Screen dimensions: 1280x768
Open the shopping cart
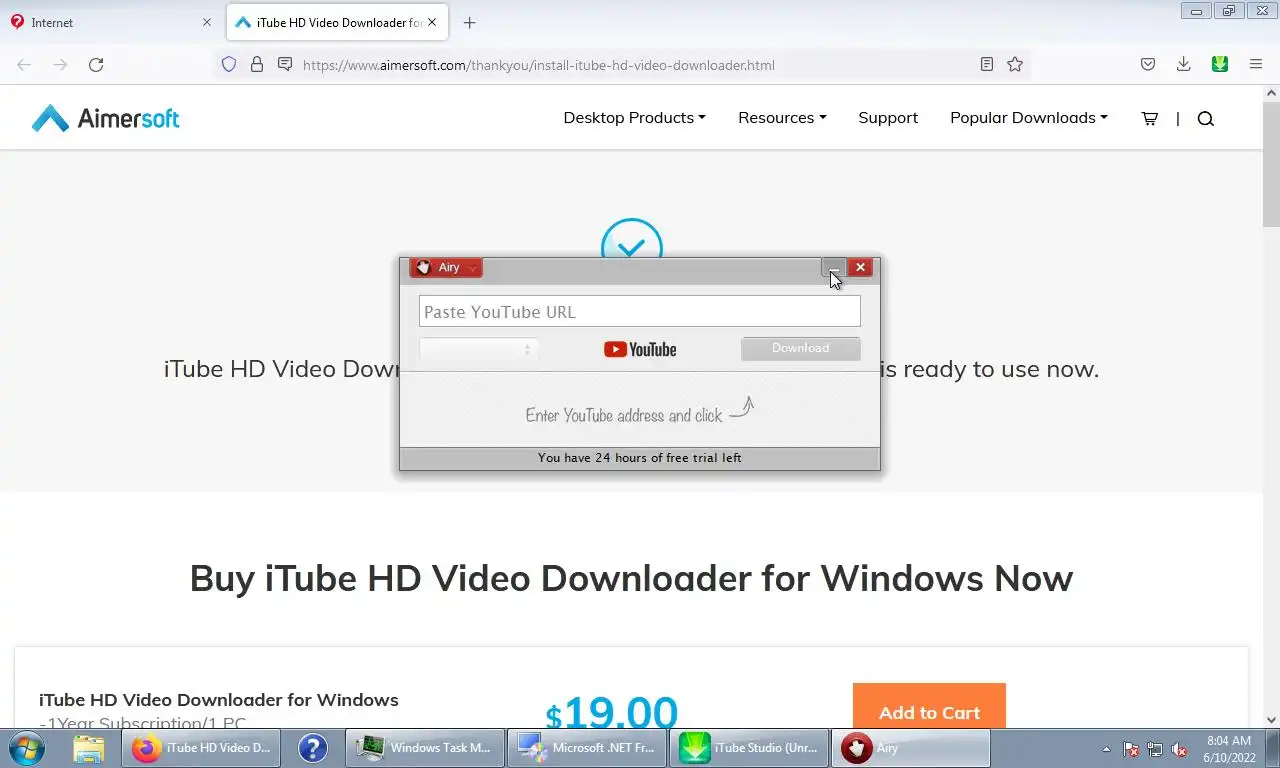click(x=1150, y=118)
